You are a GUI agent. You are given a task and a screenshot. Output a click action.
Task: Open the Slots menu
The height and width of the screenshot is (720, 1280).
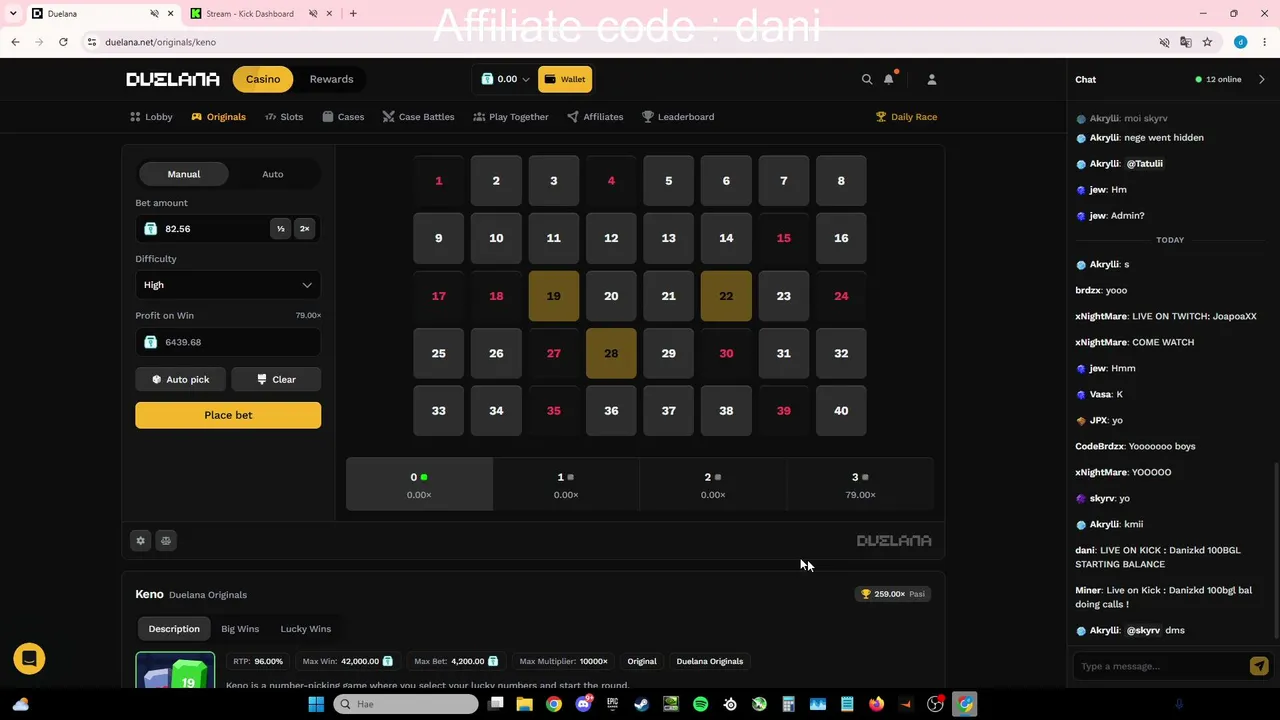coord(284,117)
